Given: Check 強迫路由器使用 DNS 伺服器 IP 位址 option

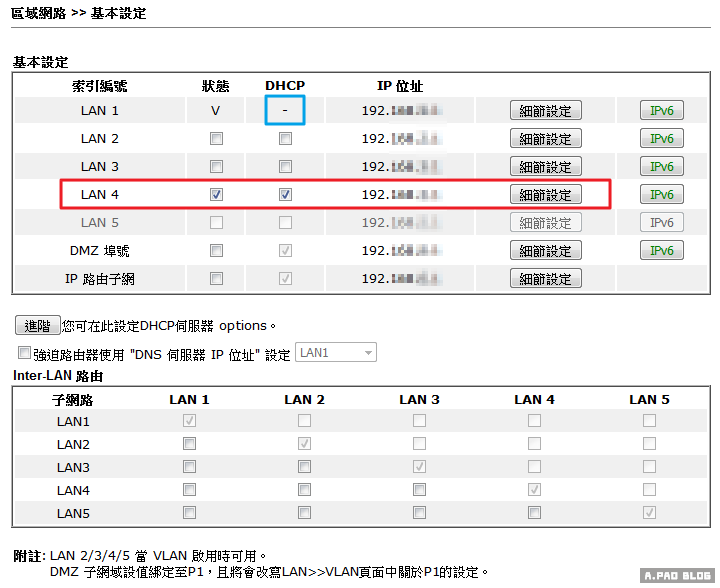Looking at the screenshot, I should [x=25, y=353].
